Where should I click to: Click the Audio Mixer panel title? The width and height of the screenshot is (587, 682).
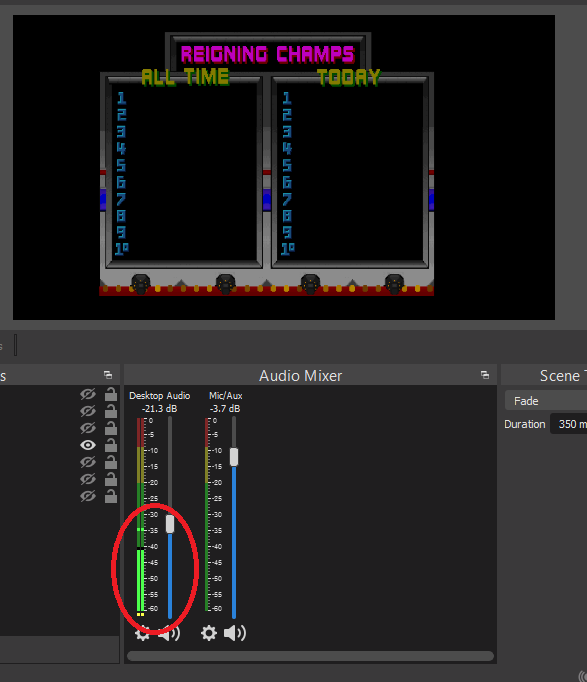point(300,376)
